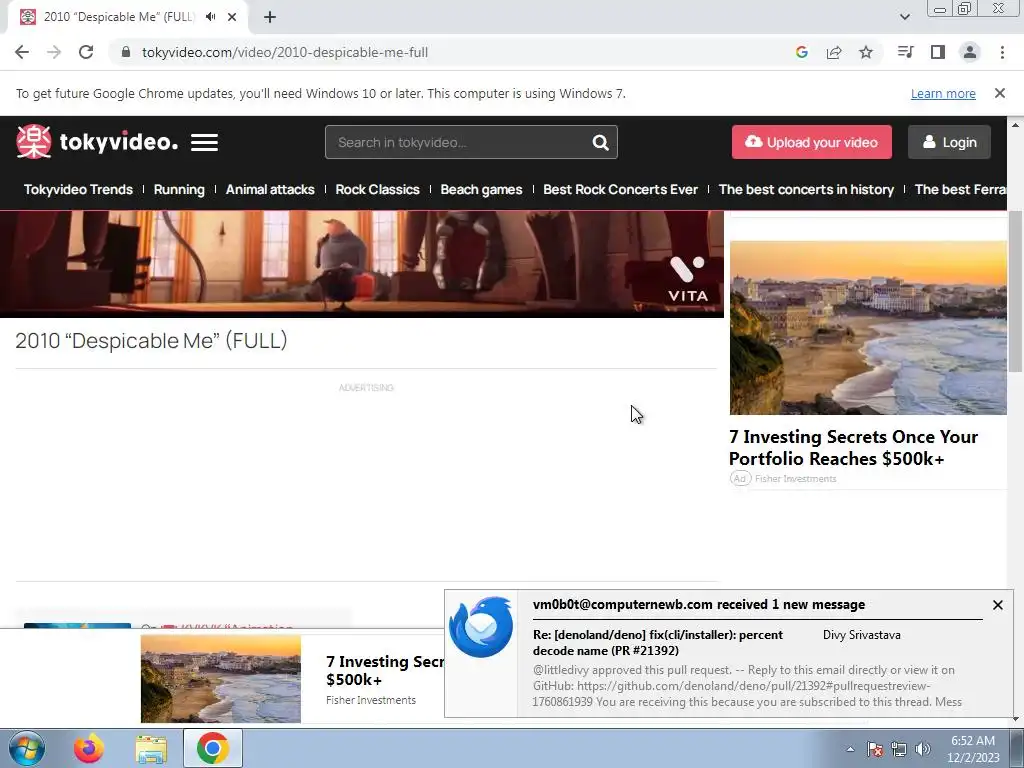Viewport: 1024px width, 768px height.
Task: Open the Chrome profile avatar
Action: pyautogui.click(x=970, y=52)
